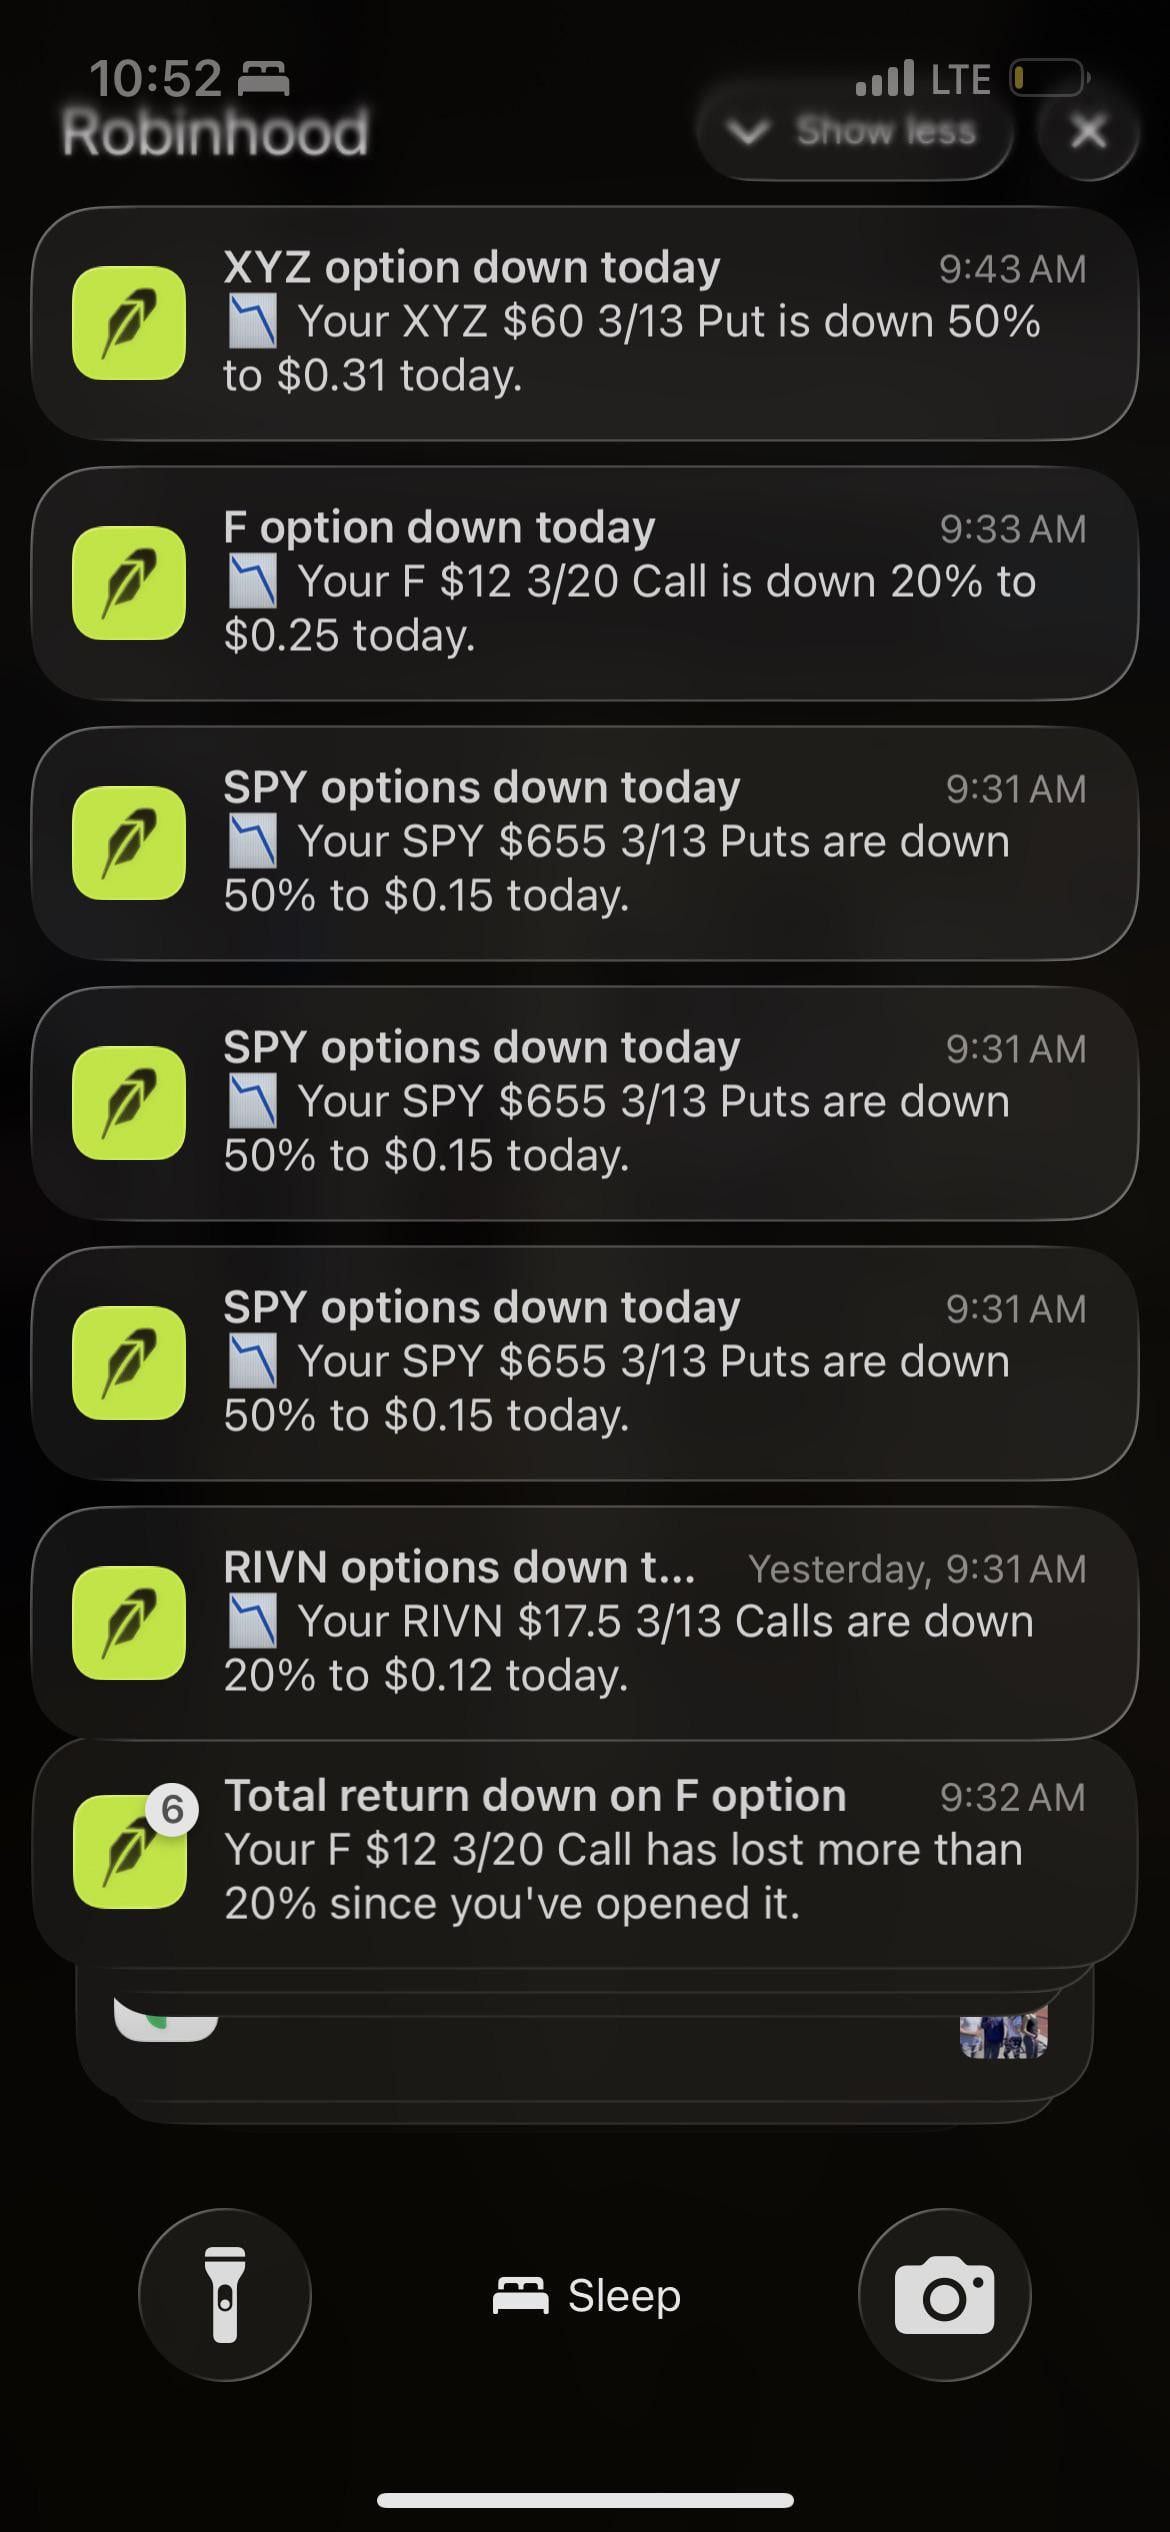The width and height of the screenshot is (1170, 2532).
Task: Collapse notifications with Show less
Action: 856,131
